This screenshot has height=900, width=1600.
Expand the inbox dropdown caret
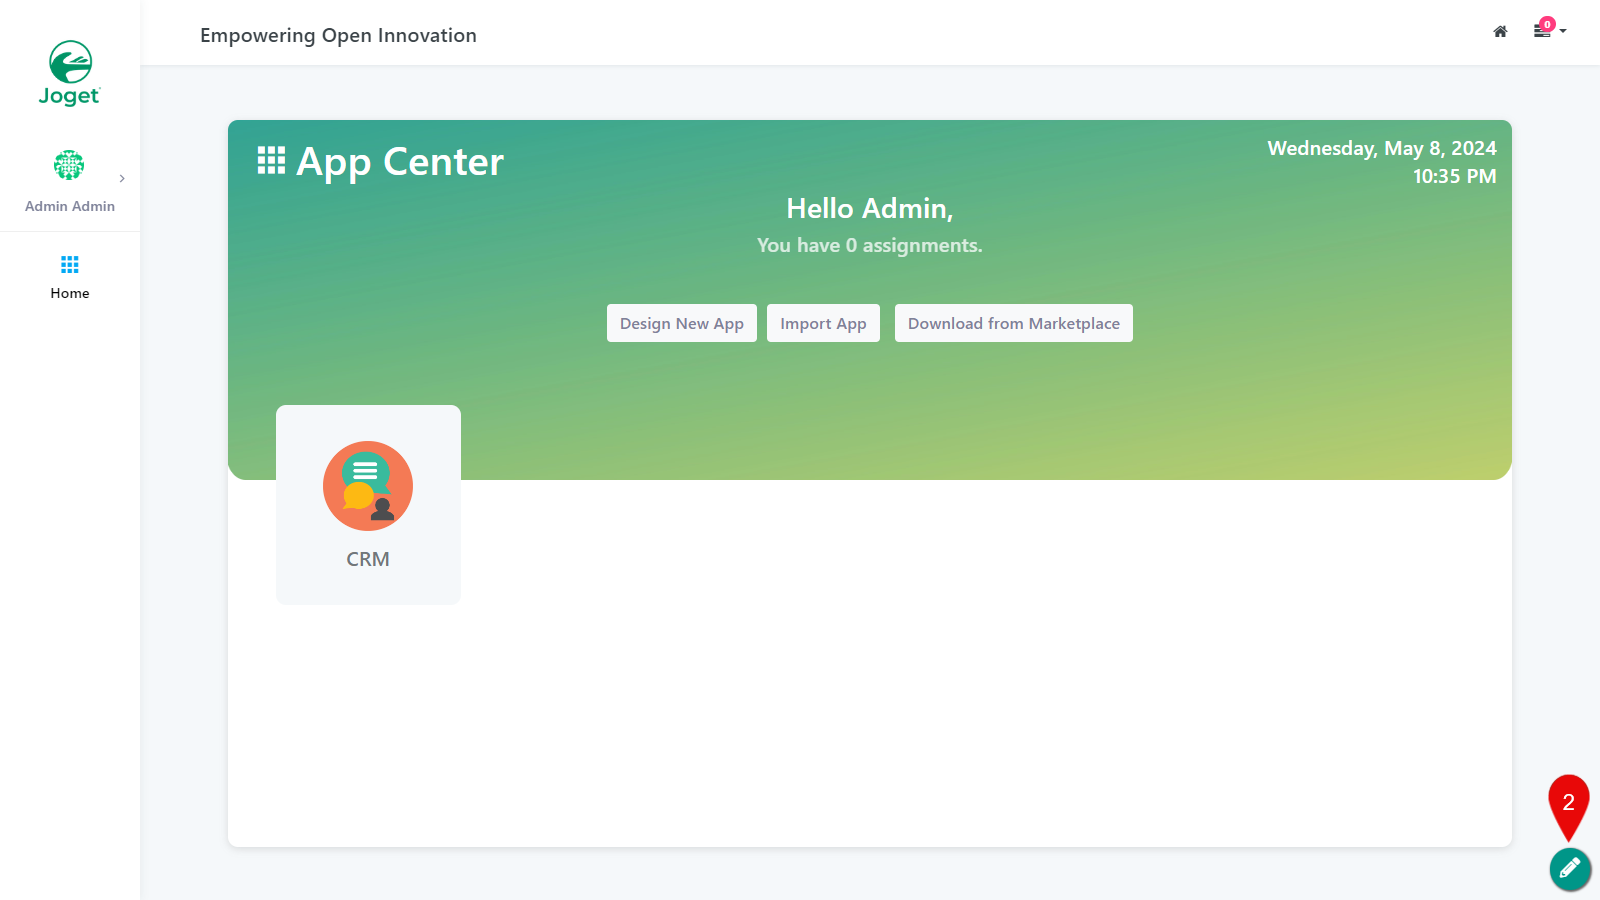[x=1563, y=31]
